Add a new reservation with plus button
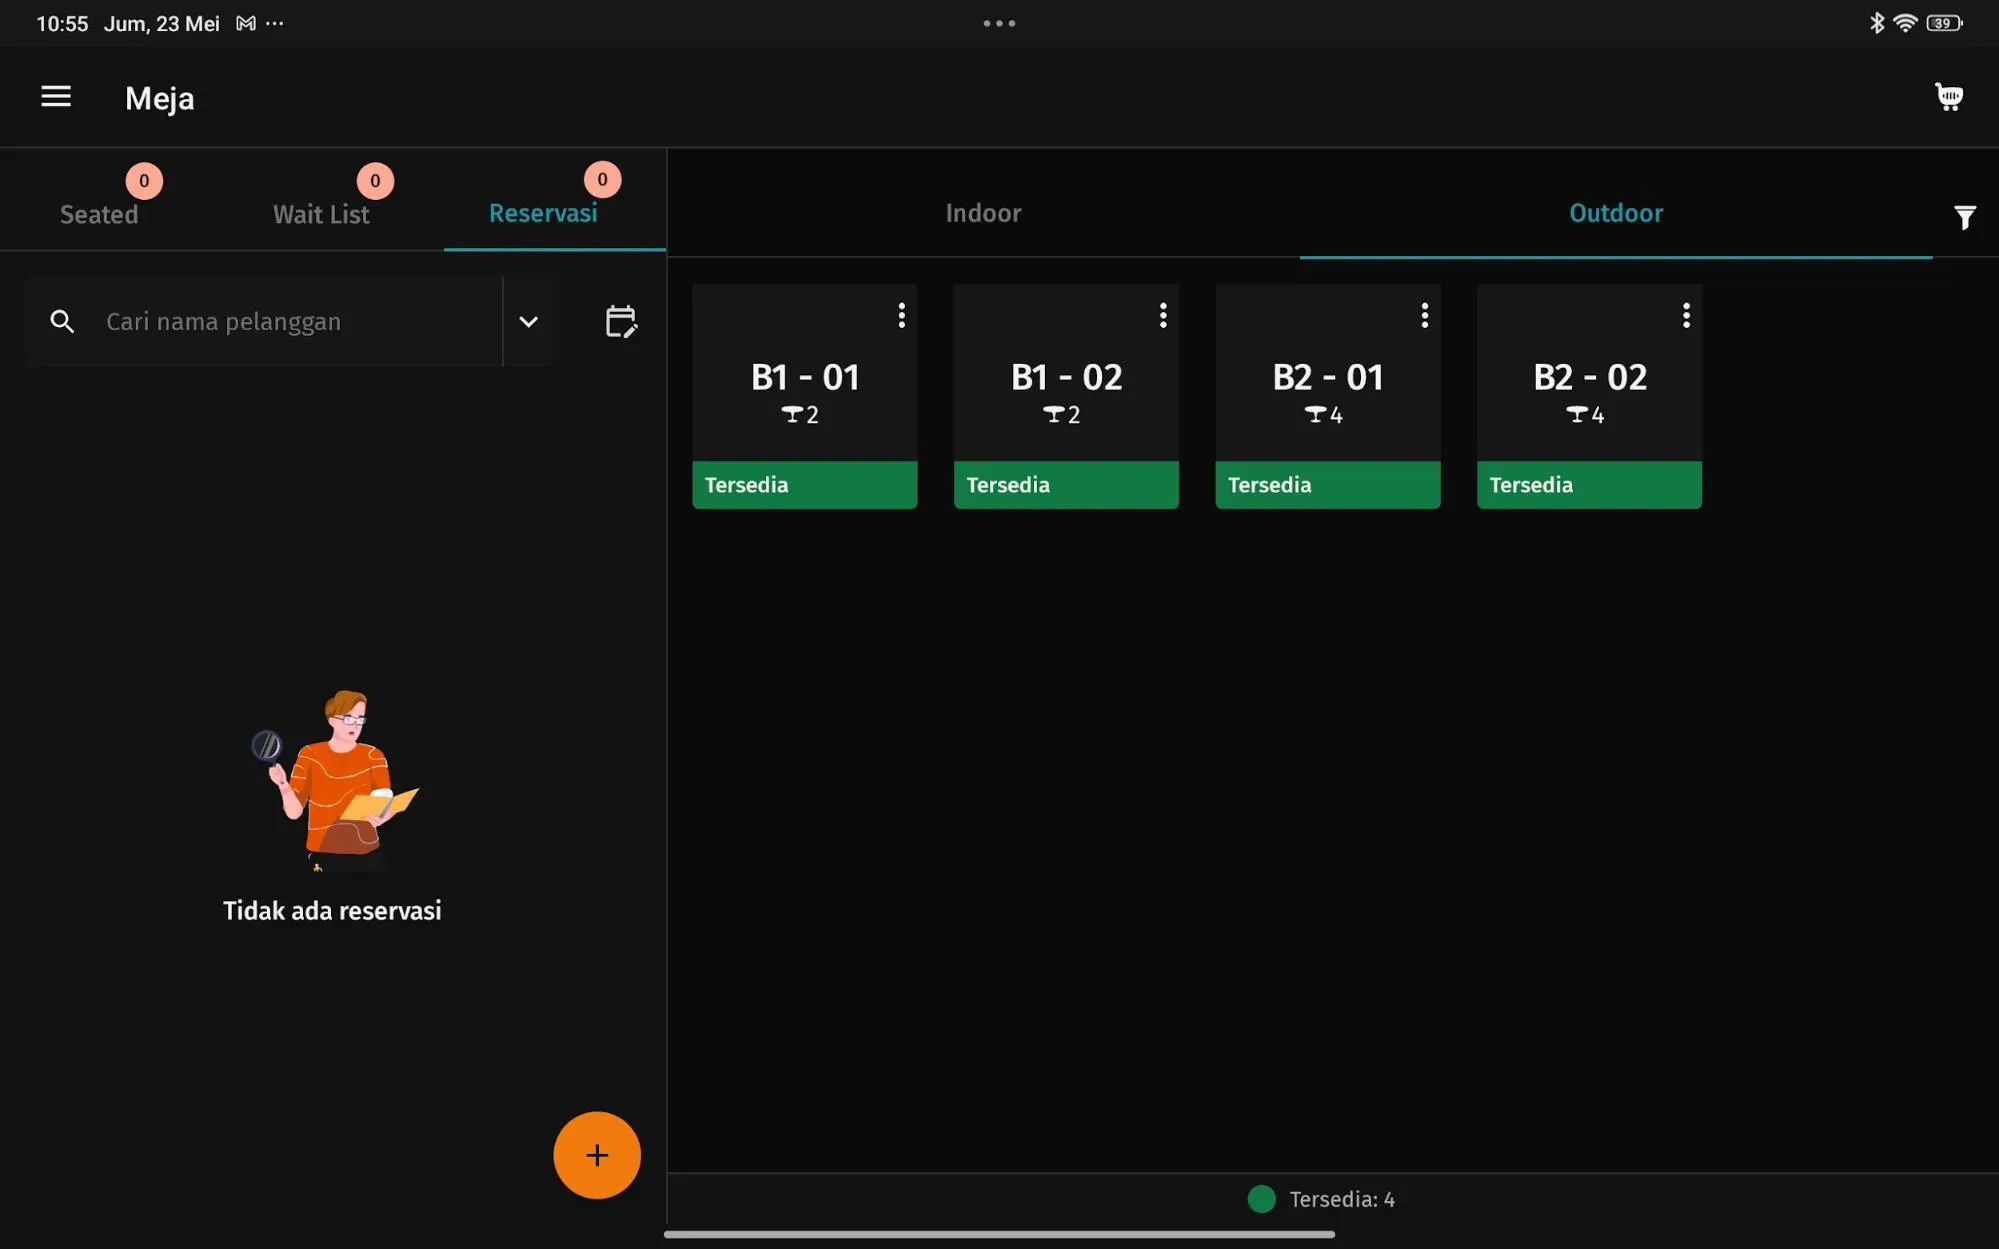This screenshot has height=1249, width=1999. [x=597, y=1155]
